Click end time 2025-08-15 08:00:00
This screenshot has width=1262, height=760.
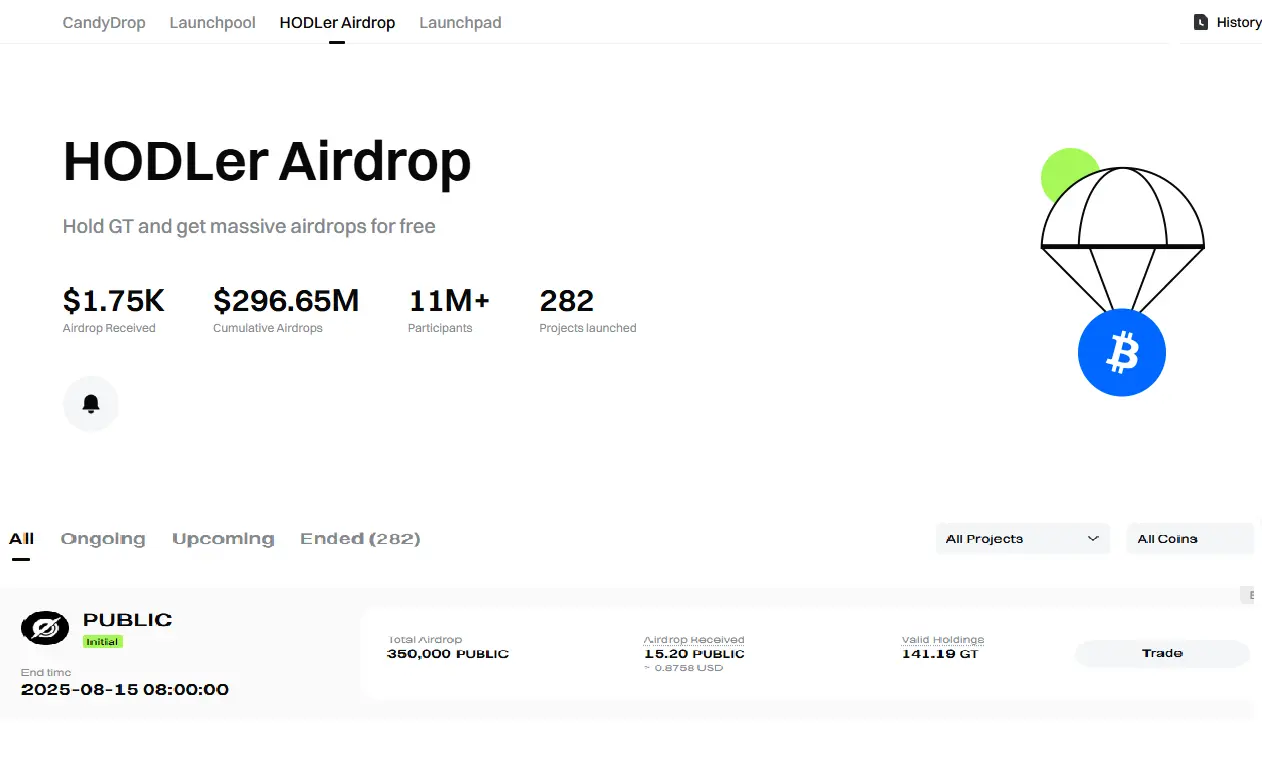(125, 690)
